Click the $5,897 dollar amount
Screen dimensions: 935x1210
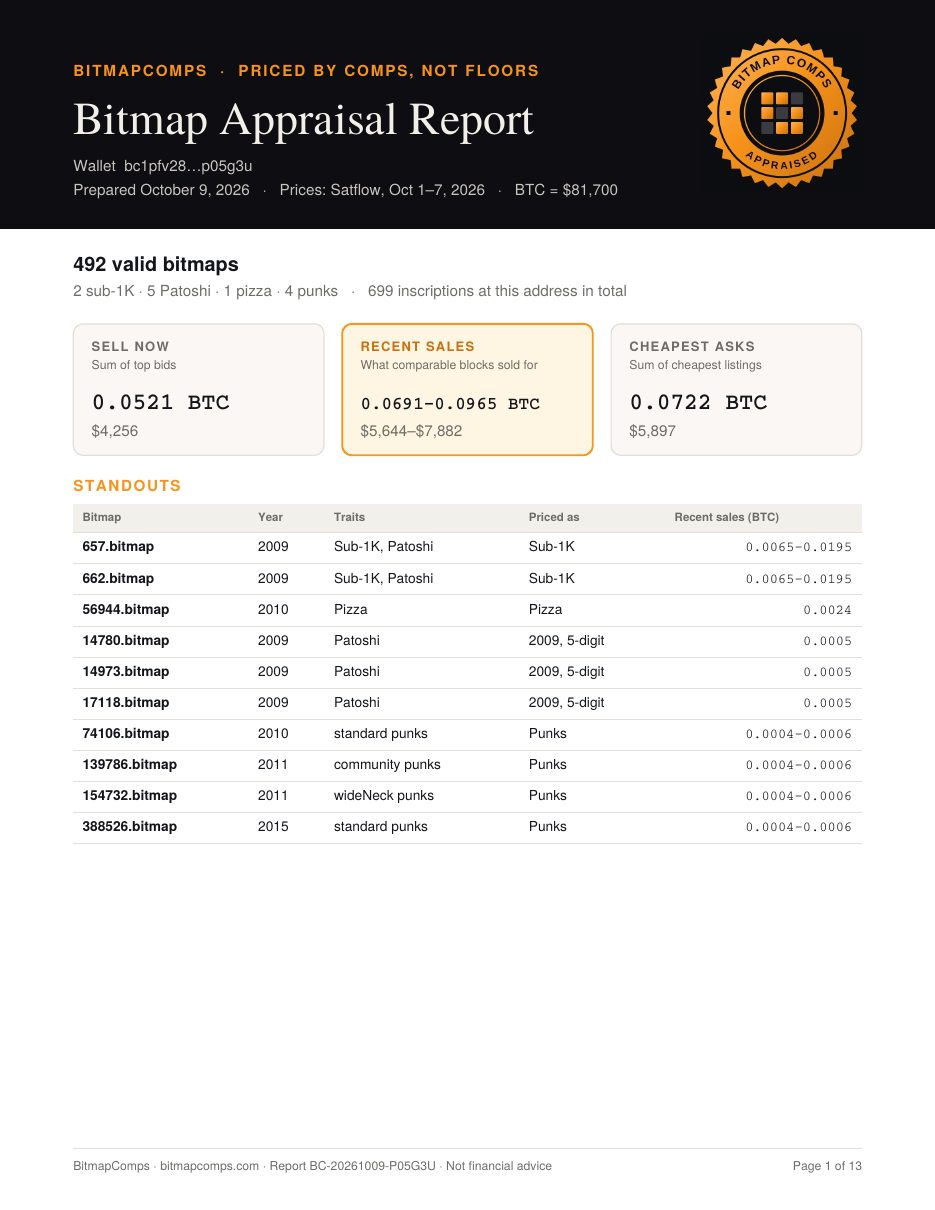[x=653, y=431]
